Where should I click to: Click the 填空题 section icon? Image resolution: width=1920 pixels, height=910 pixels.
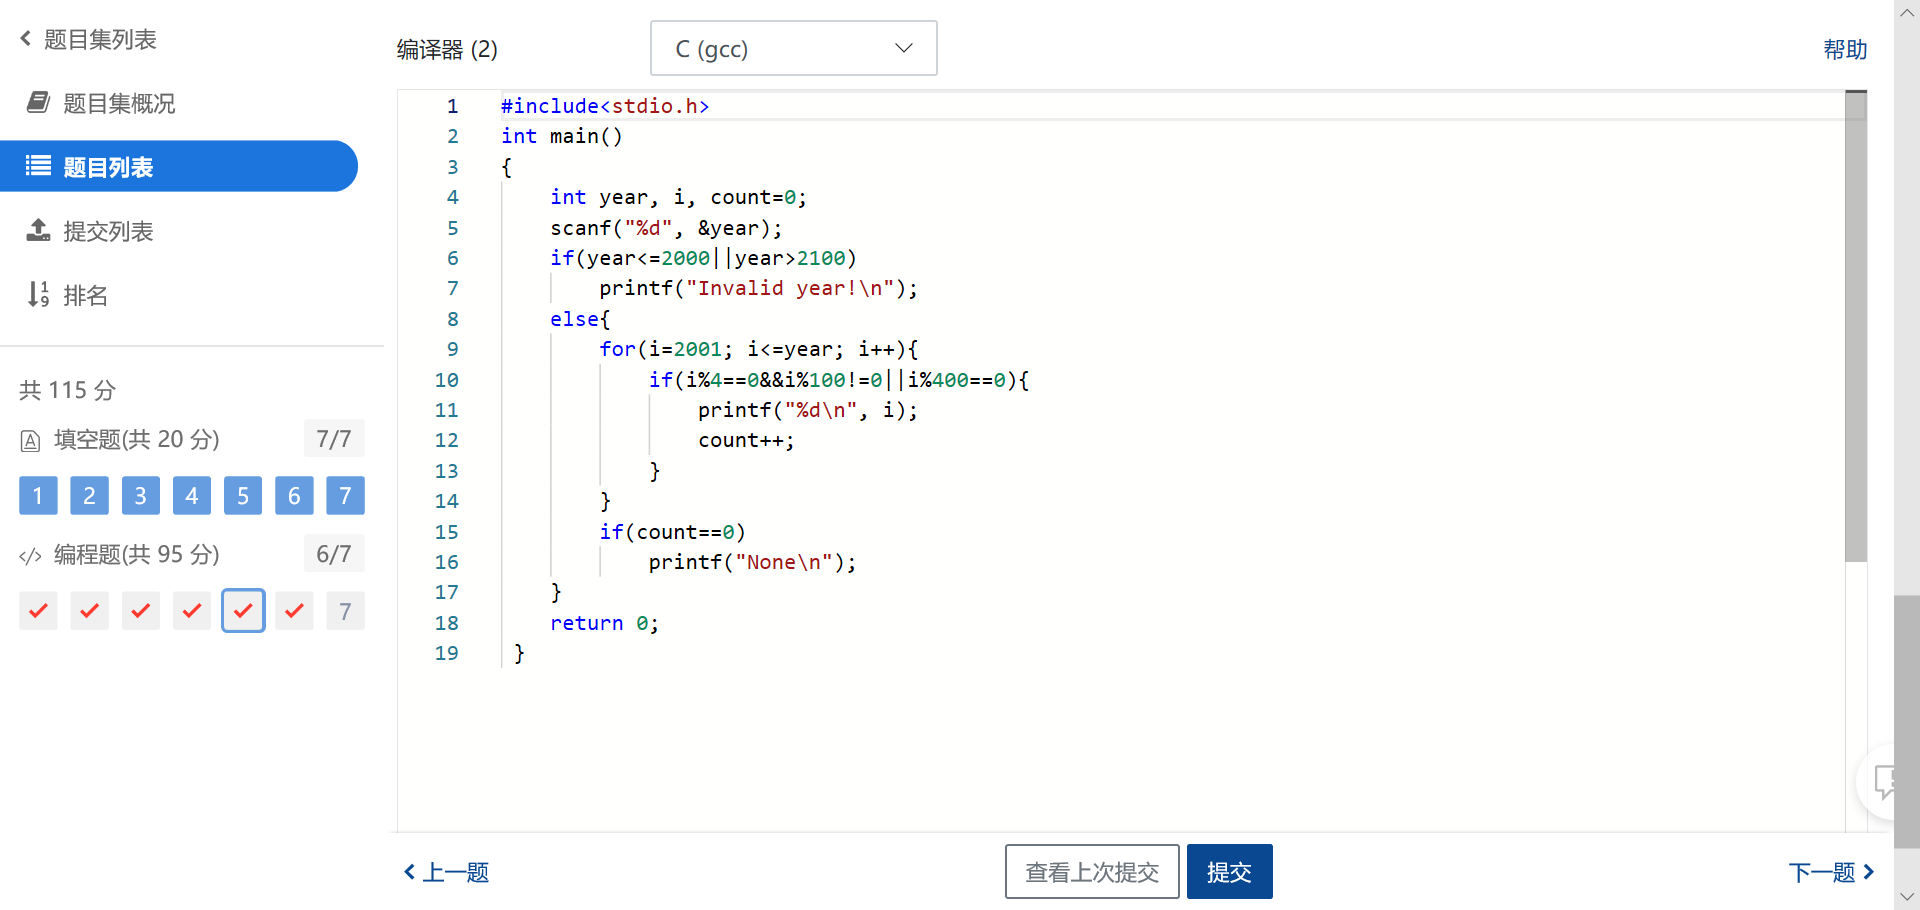click(x=30, y=441)
